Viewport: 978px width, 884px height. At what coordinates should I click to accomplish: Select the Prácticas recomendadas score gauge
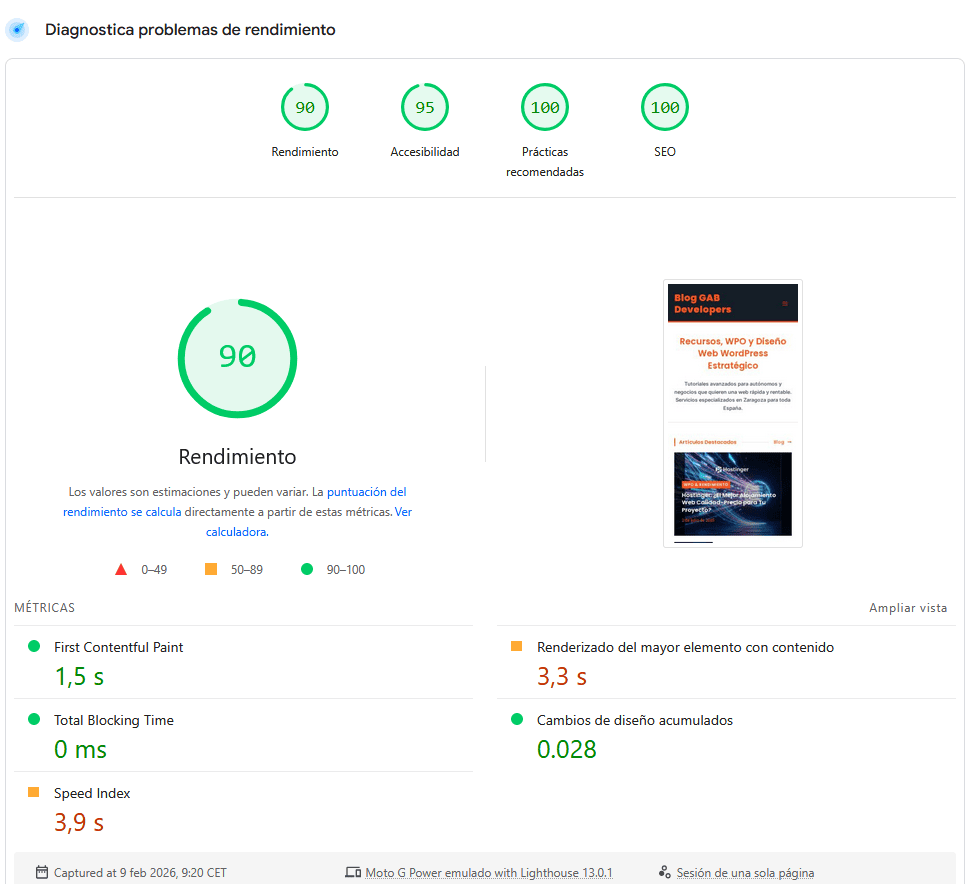[x=545, y=108]
